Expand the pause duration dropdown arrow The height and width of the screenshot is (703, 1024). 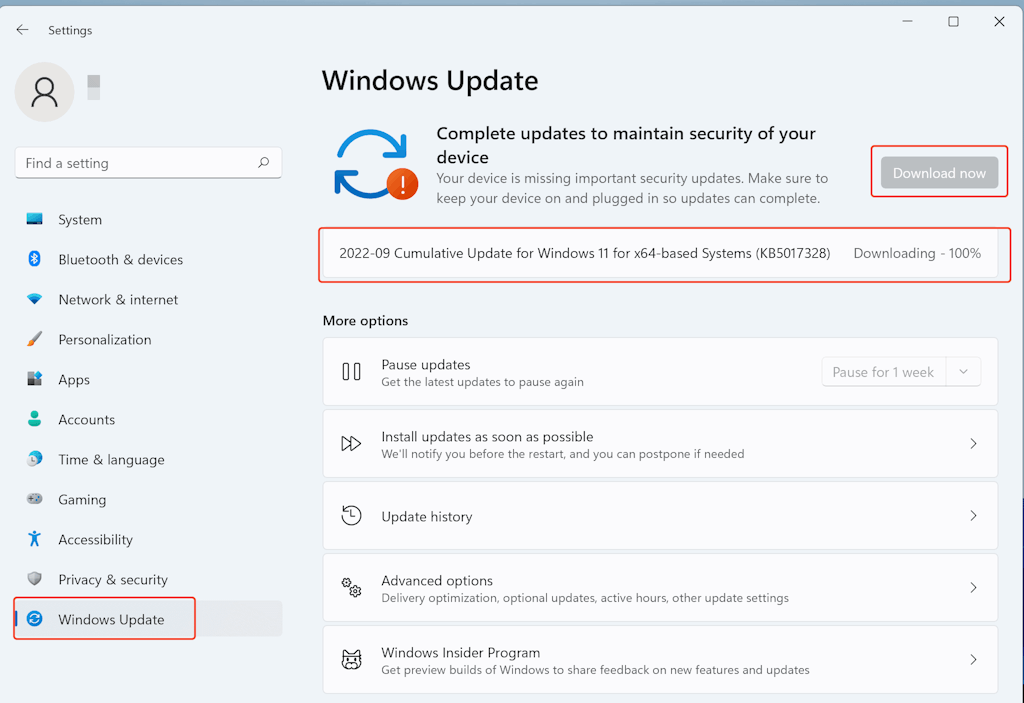pyautogui.click(x=963, y=372)
